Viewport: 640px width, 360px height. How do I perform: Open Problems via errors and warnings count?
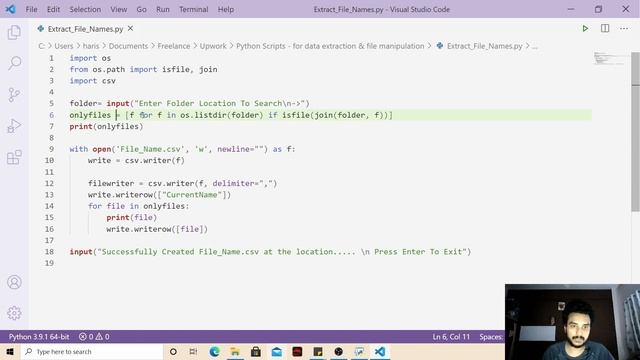(94, 337)
